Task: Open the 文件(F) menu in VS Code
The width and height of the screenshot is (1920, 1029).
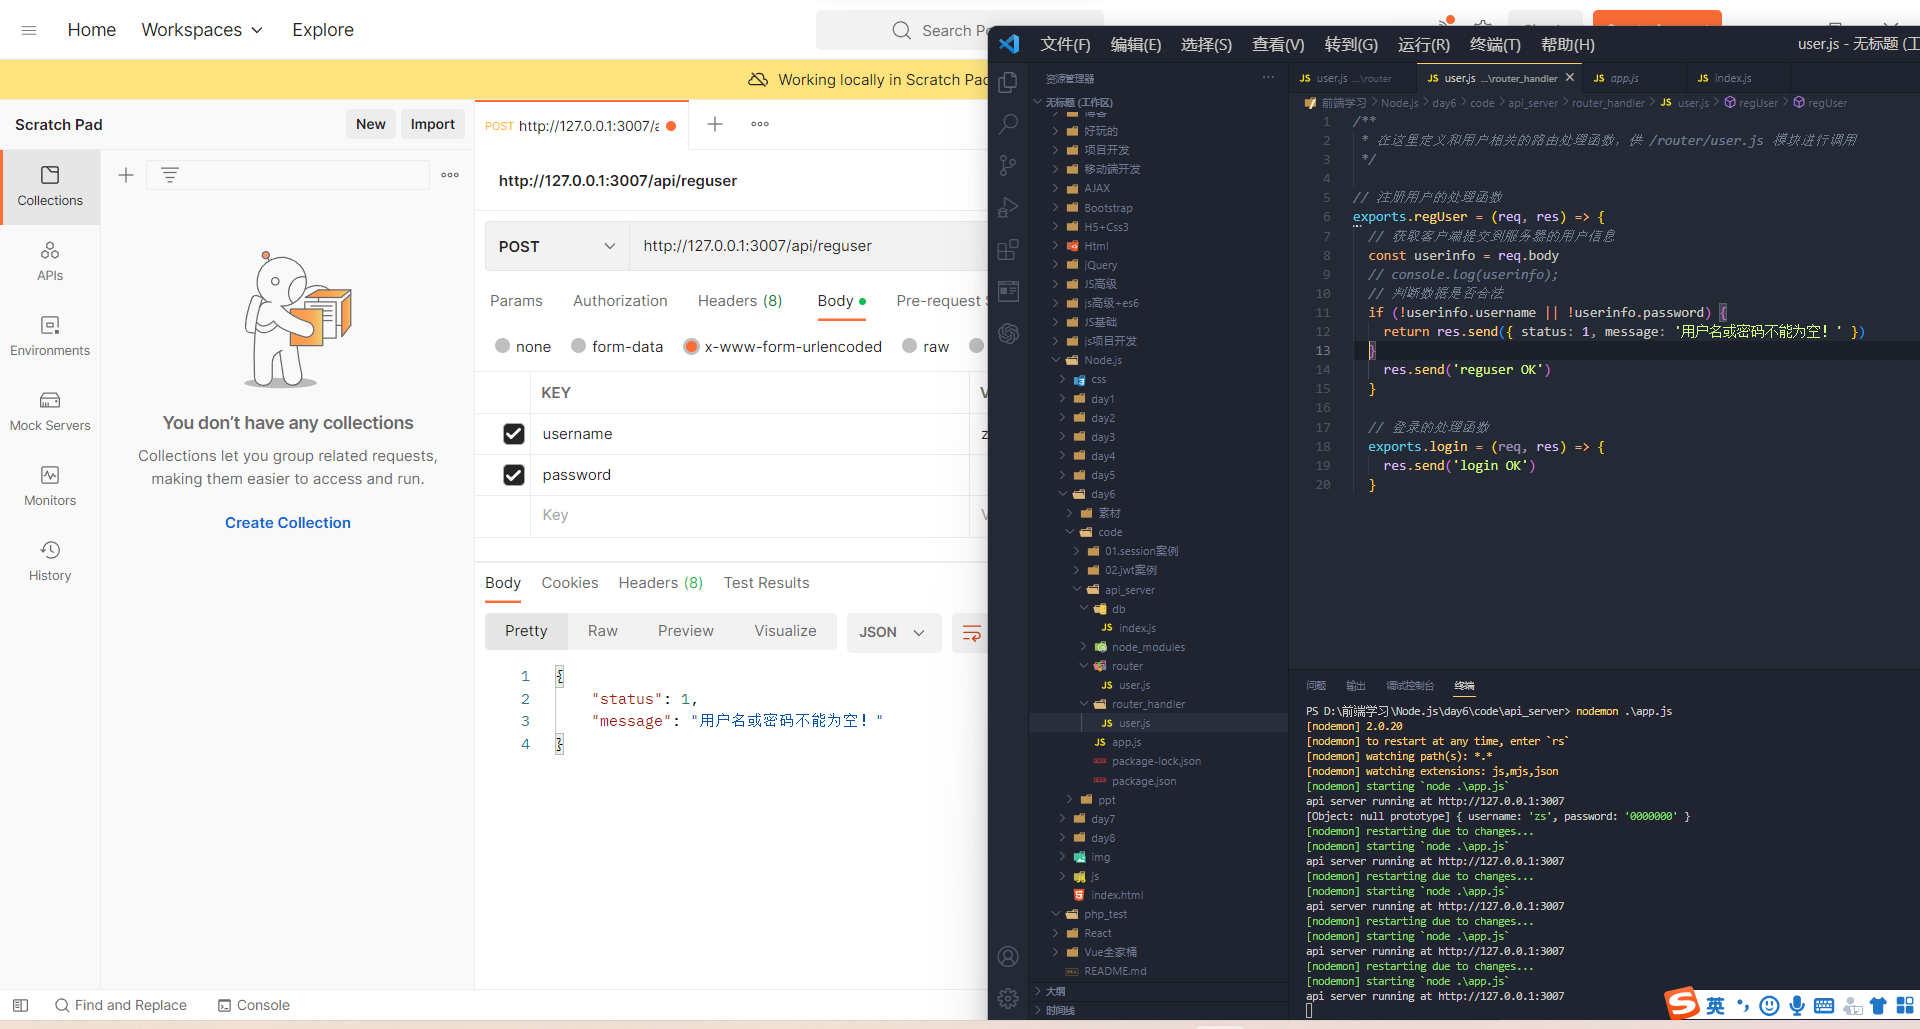Action: [1065, 44]
